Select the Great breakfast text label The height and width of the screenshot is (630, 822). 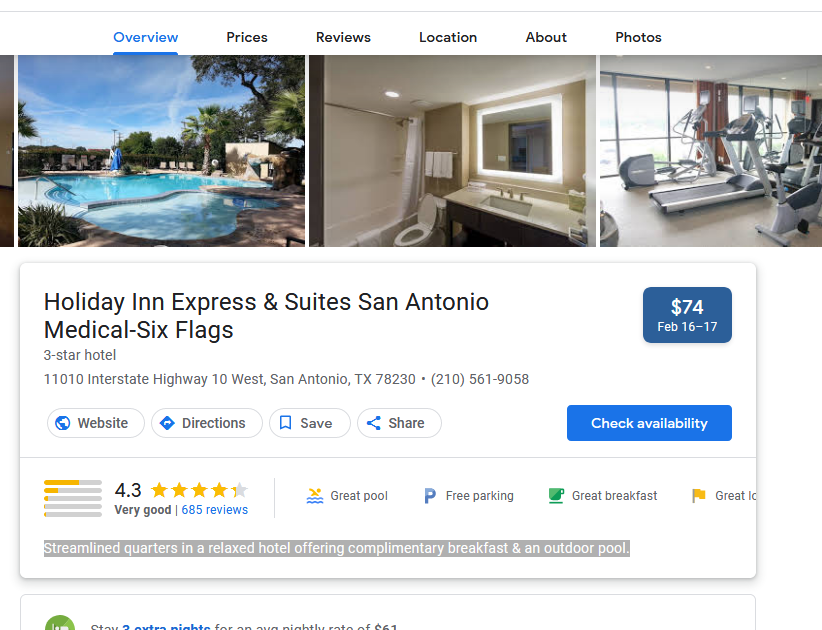pos(614,496)
